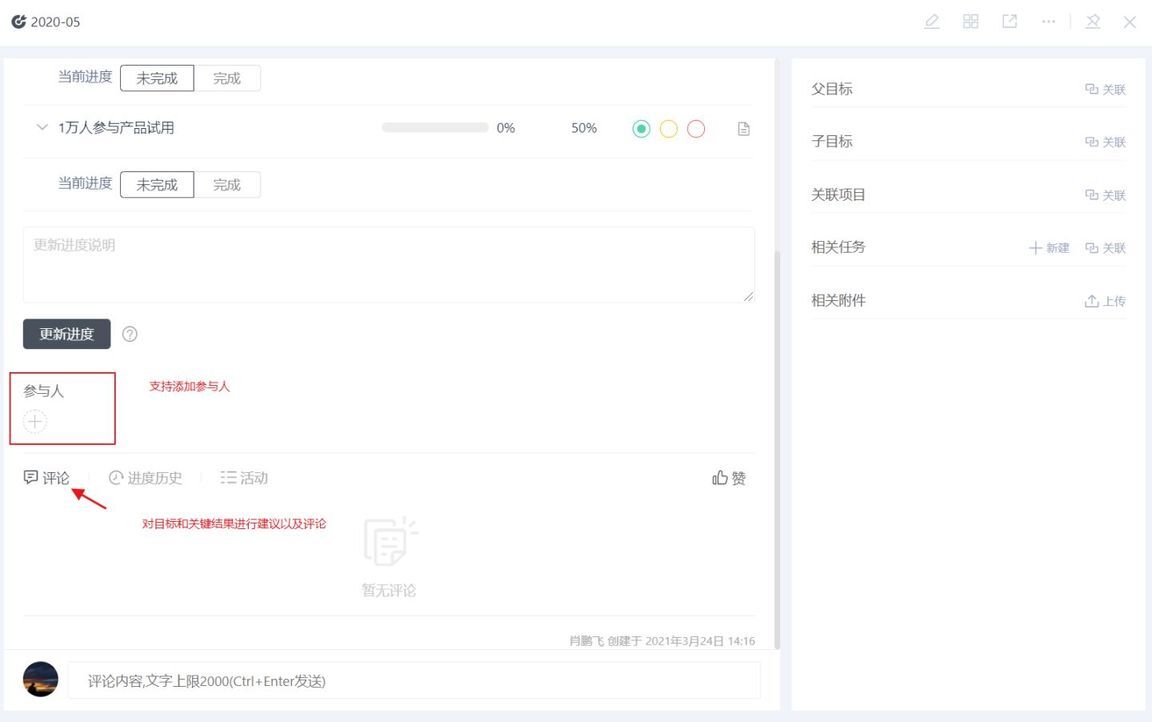This screenshot has height=722, width=1152.
Task: Switch to the 活动 tab
Action: pos(244,478)
